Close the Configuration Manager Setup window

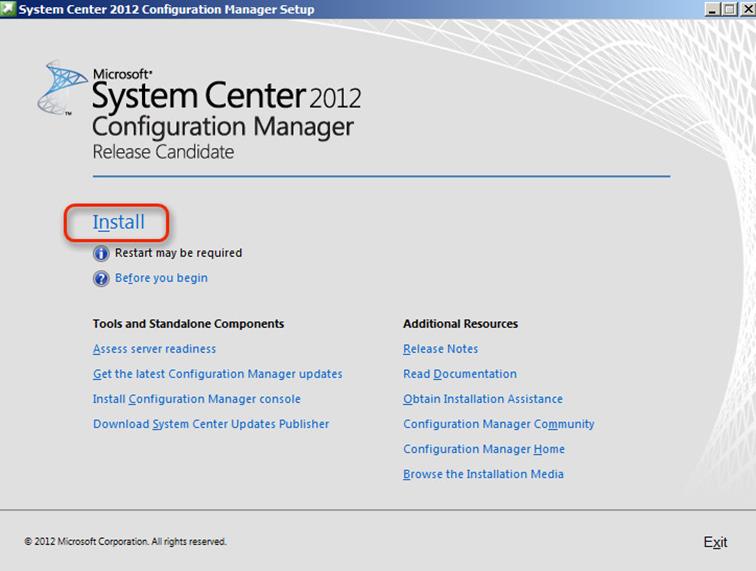pyautogui.click(x=747, y=9)
